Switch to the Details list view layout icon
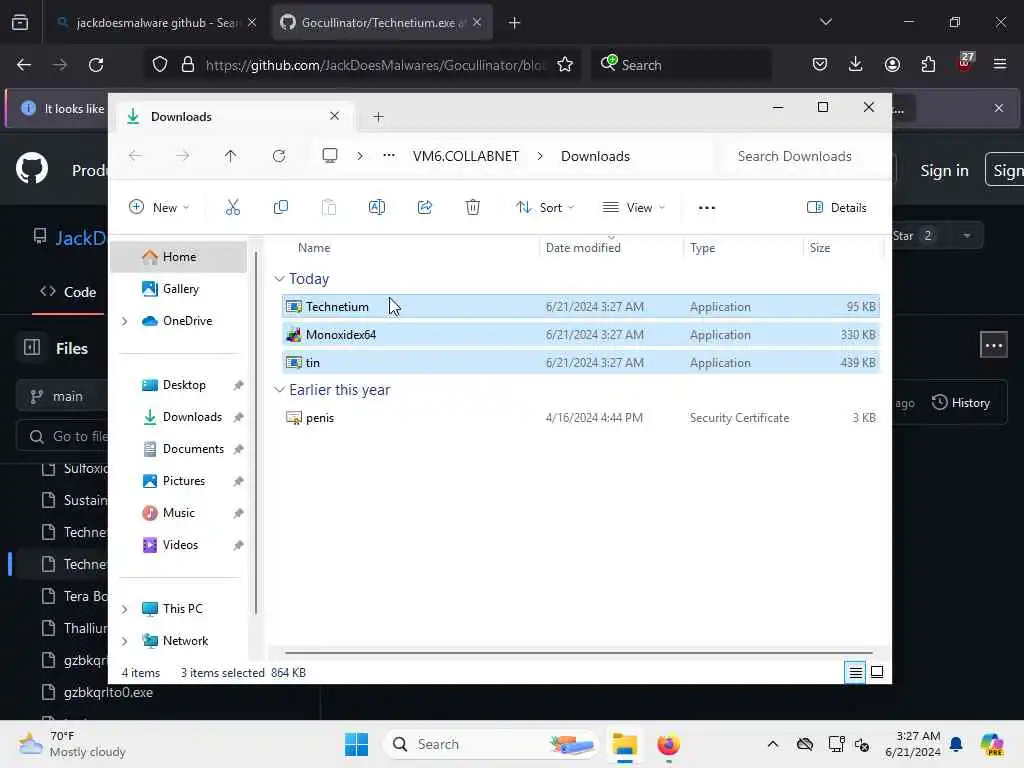The image size is (1024, 768). tap(855, 672)
